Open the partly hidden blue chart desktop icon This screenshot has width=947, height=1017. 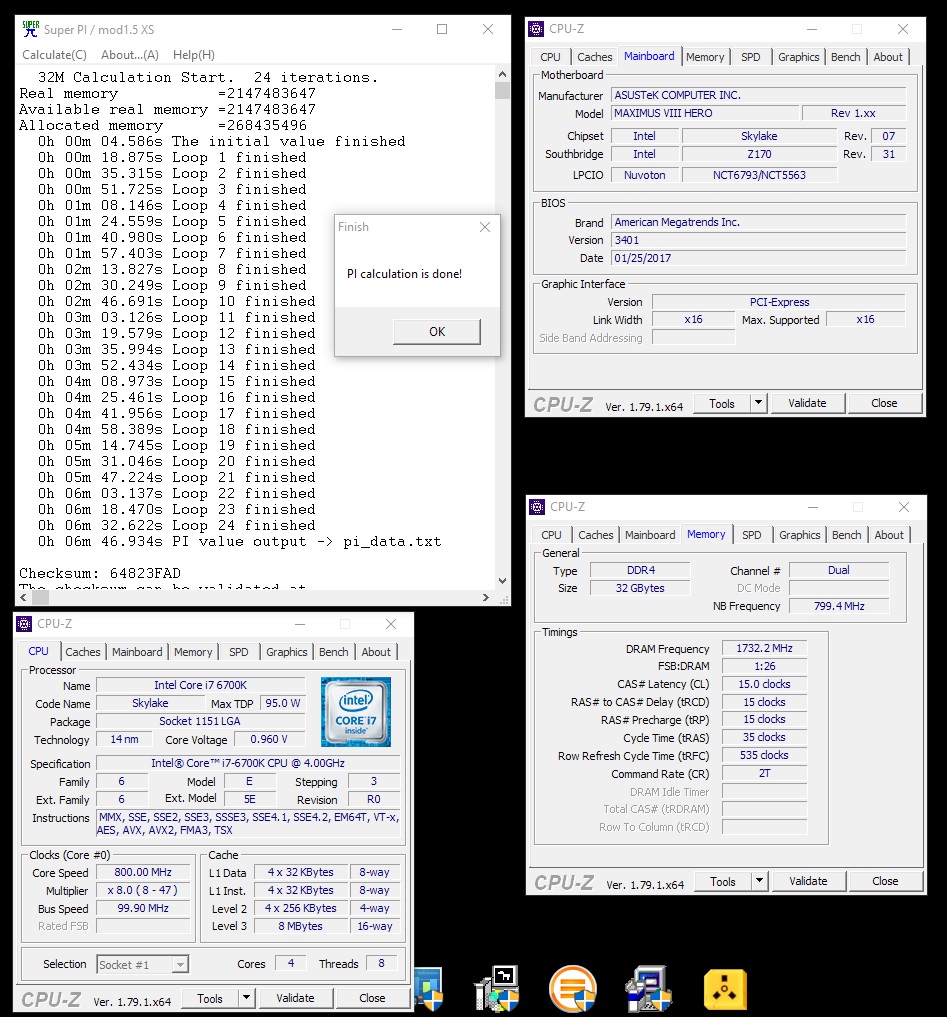click(x=429, y=989)
